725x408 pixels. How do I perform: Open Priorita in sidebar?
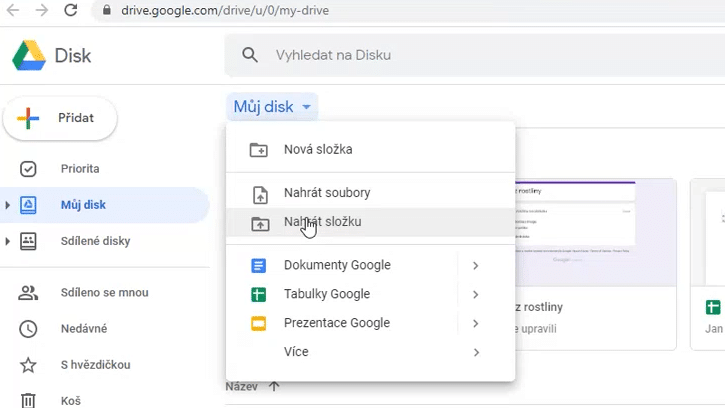pos(80,168)
